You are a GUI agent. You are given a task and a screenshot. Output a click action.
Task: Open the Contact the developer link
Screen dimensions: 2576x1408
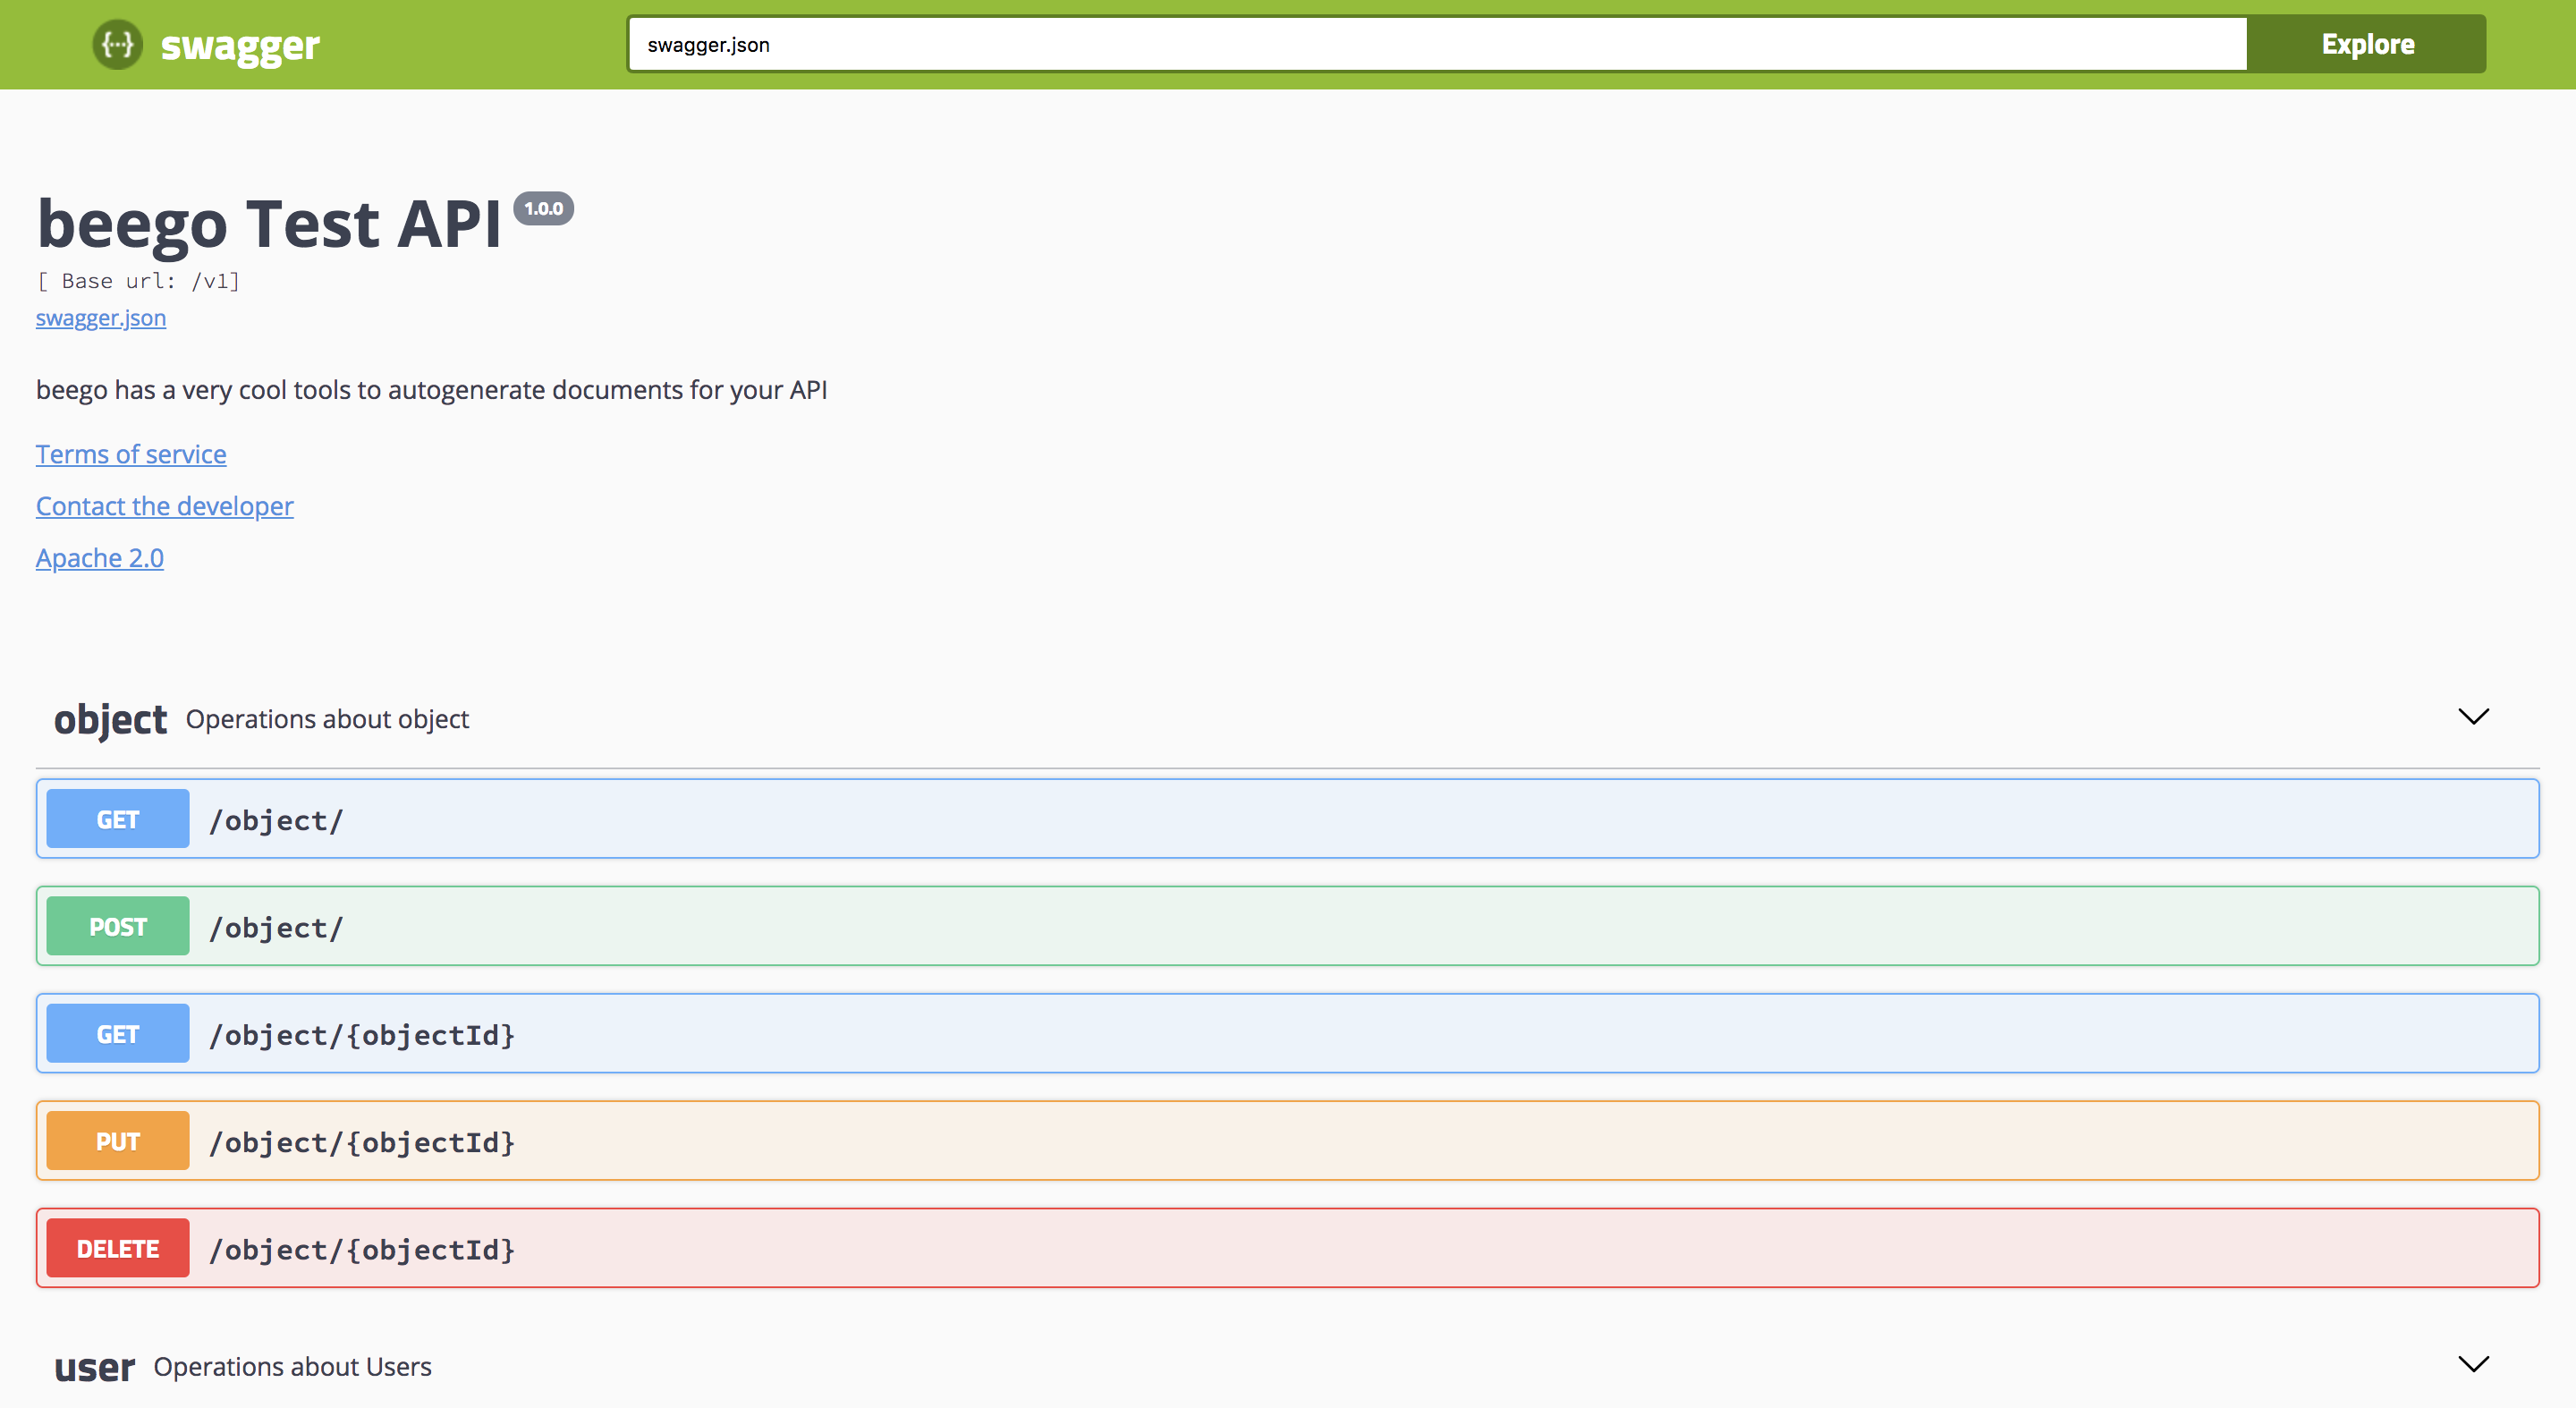pos(165,506)
